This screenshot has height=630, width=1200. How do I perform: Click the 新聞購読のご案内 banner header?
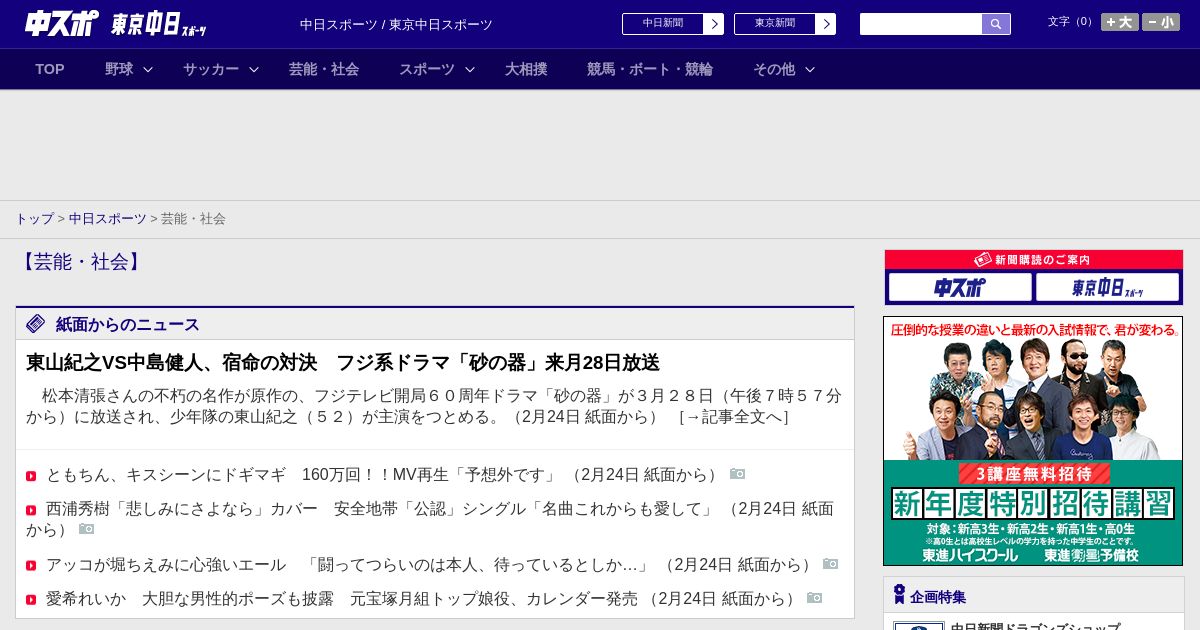1033,259
